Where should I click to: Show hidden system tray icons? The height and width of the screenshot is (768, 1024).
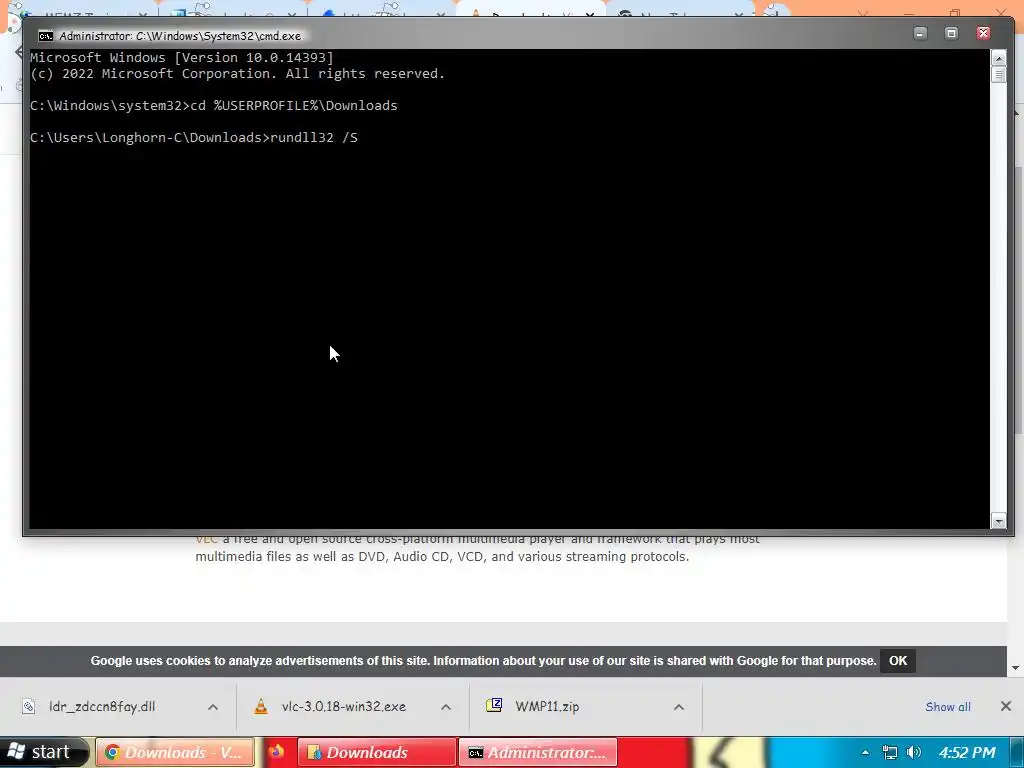click(x=865, y=752)
